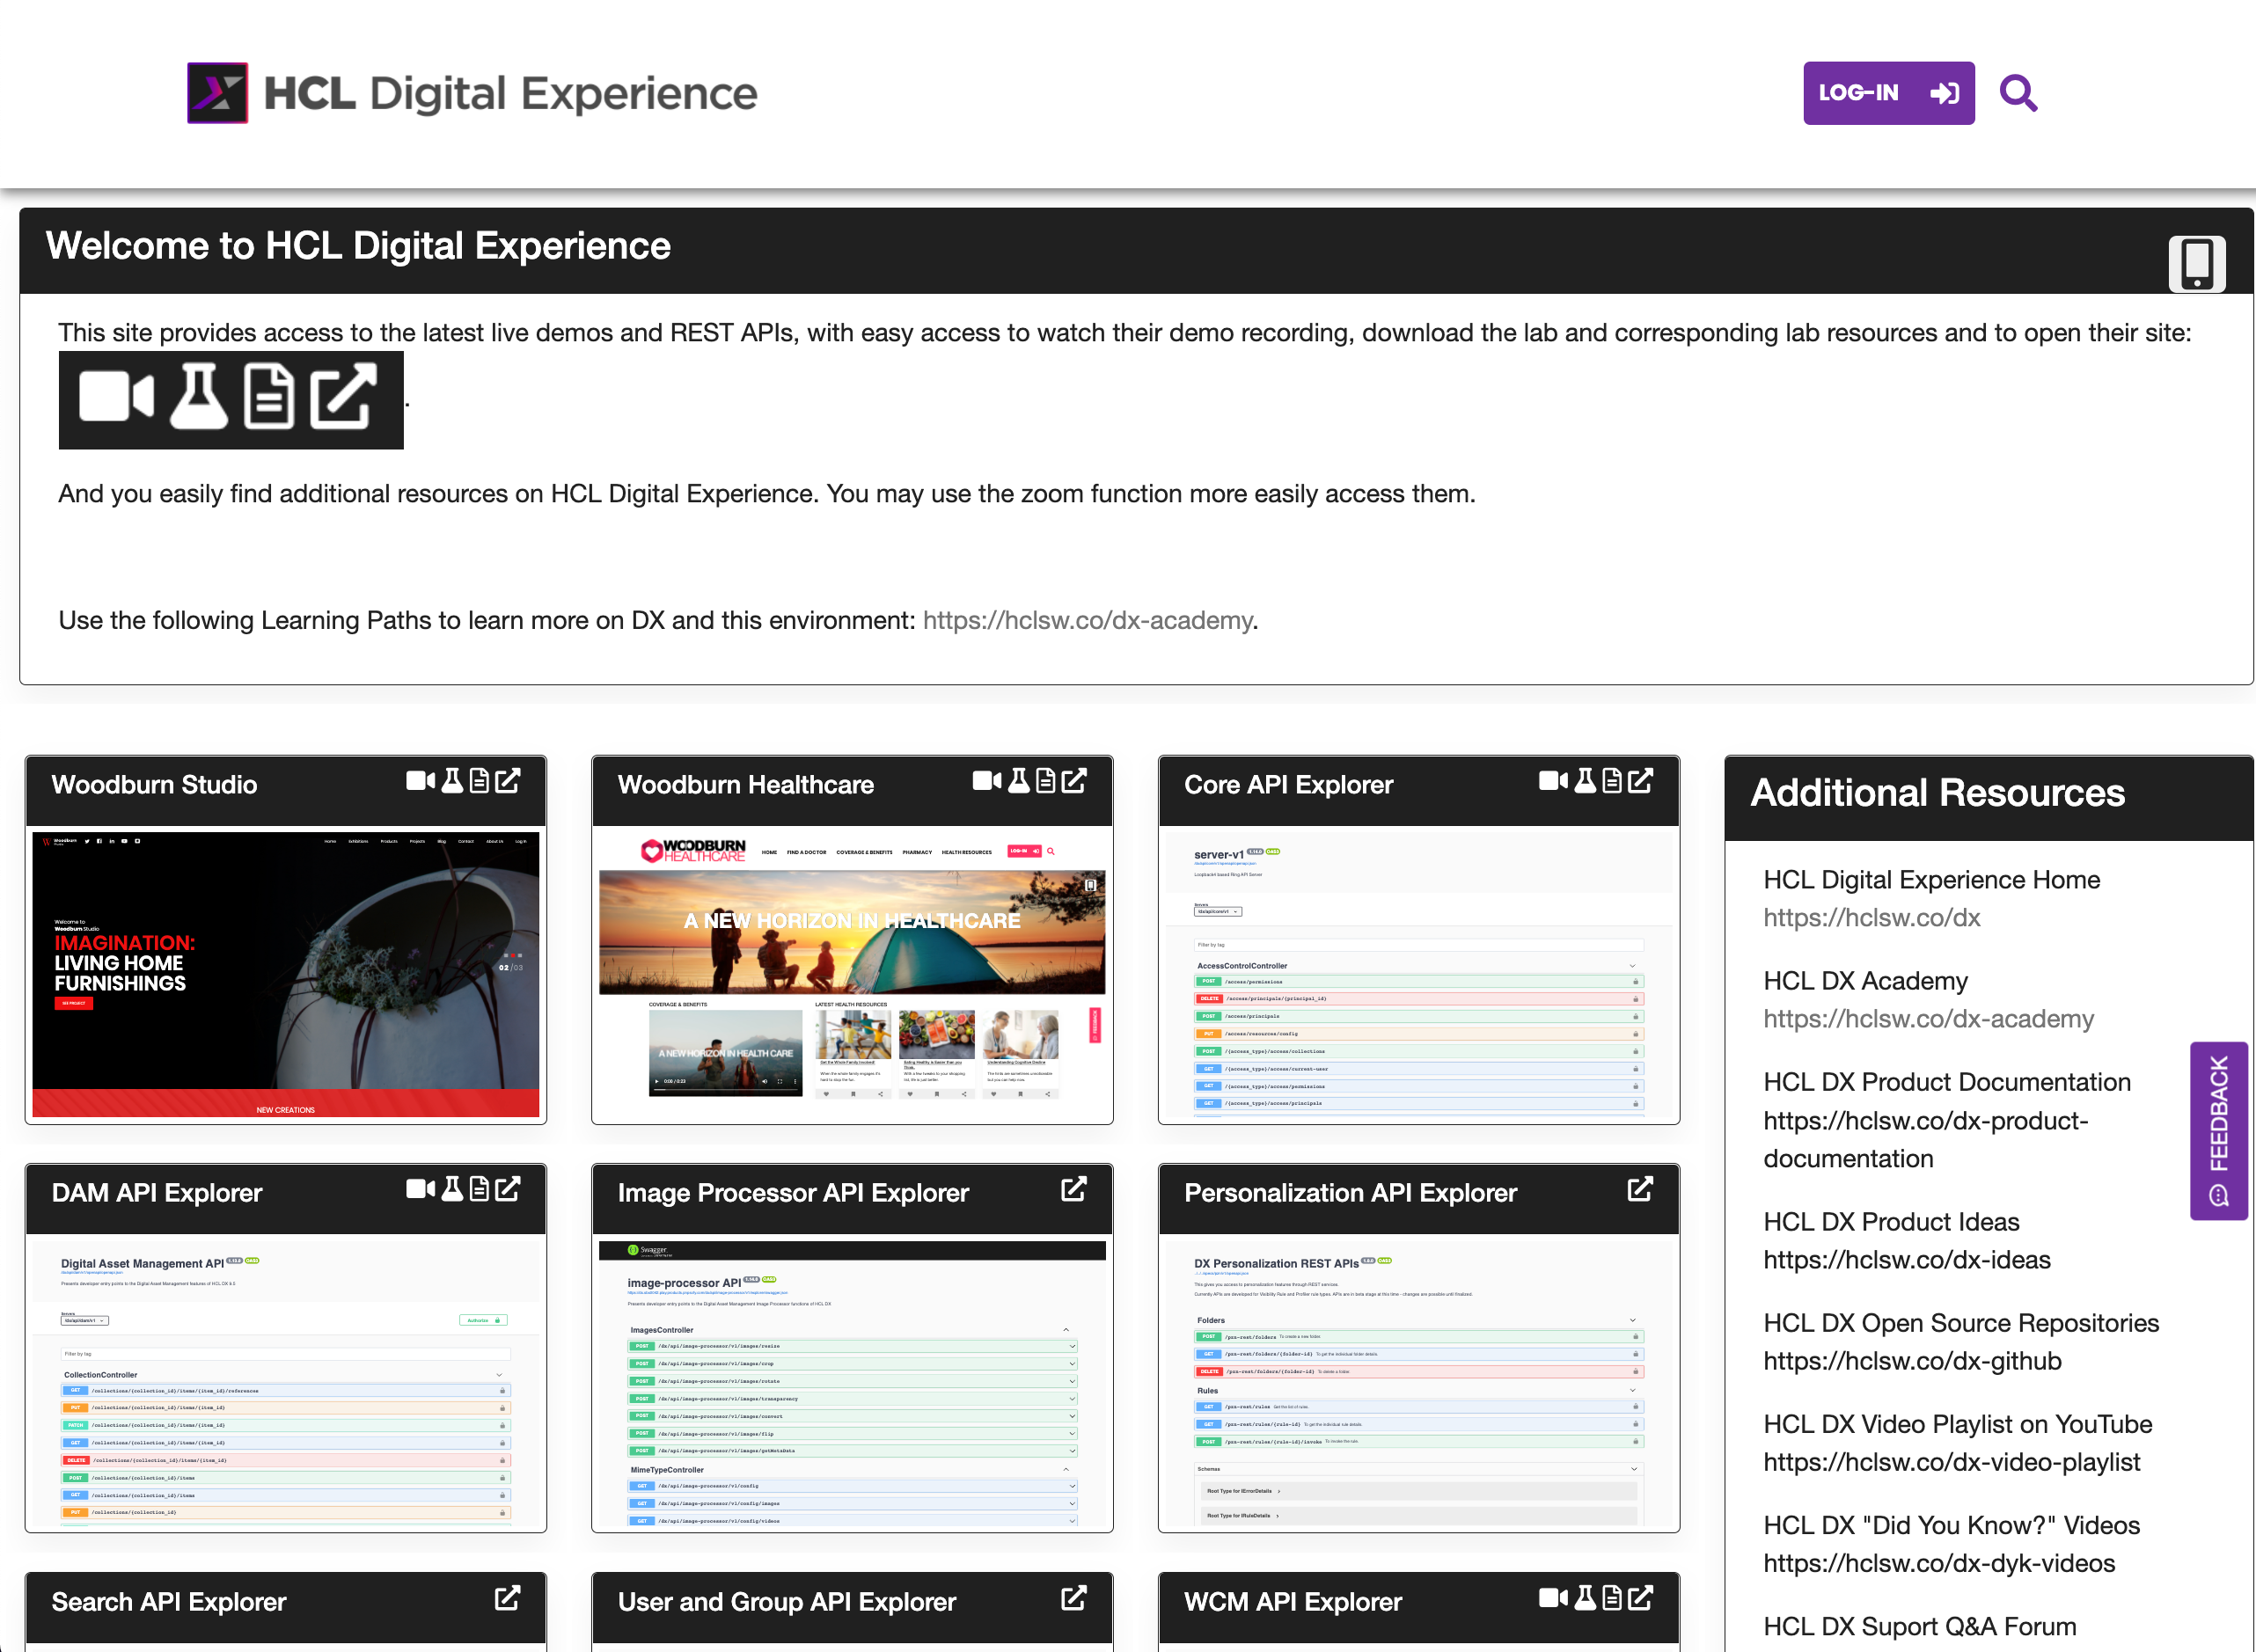Open Core API Explorer document resources icon
Screen dimensions: 2256x1652
(x=1612, y=781)
